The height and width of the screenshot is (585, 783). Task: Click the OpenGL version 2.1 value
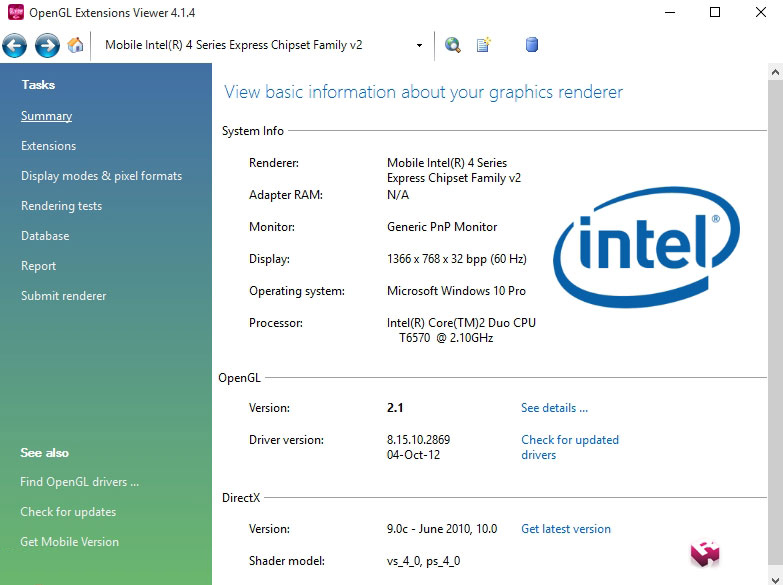tap(395, 408)
